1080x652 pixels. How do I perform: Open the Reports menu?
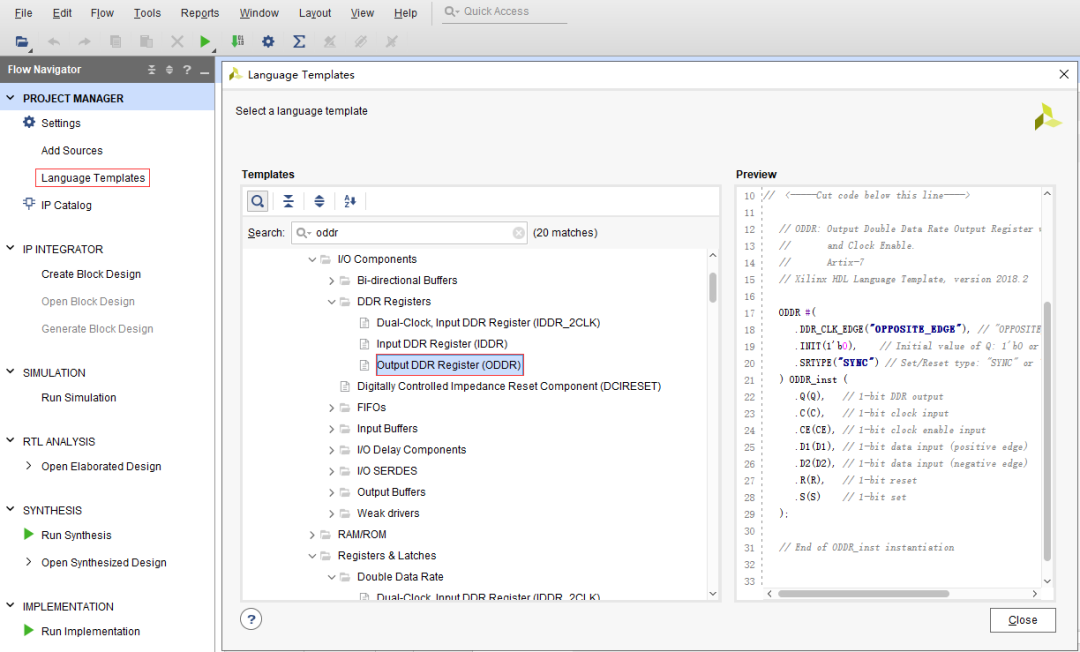point(200,13)
